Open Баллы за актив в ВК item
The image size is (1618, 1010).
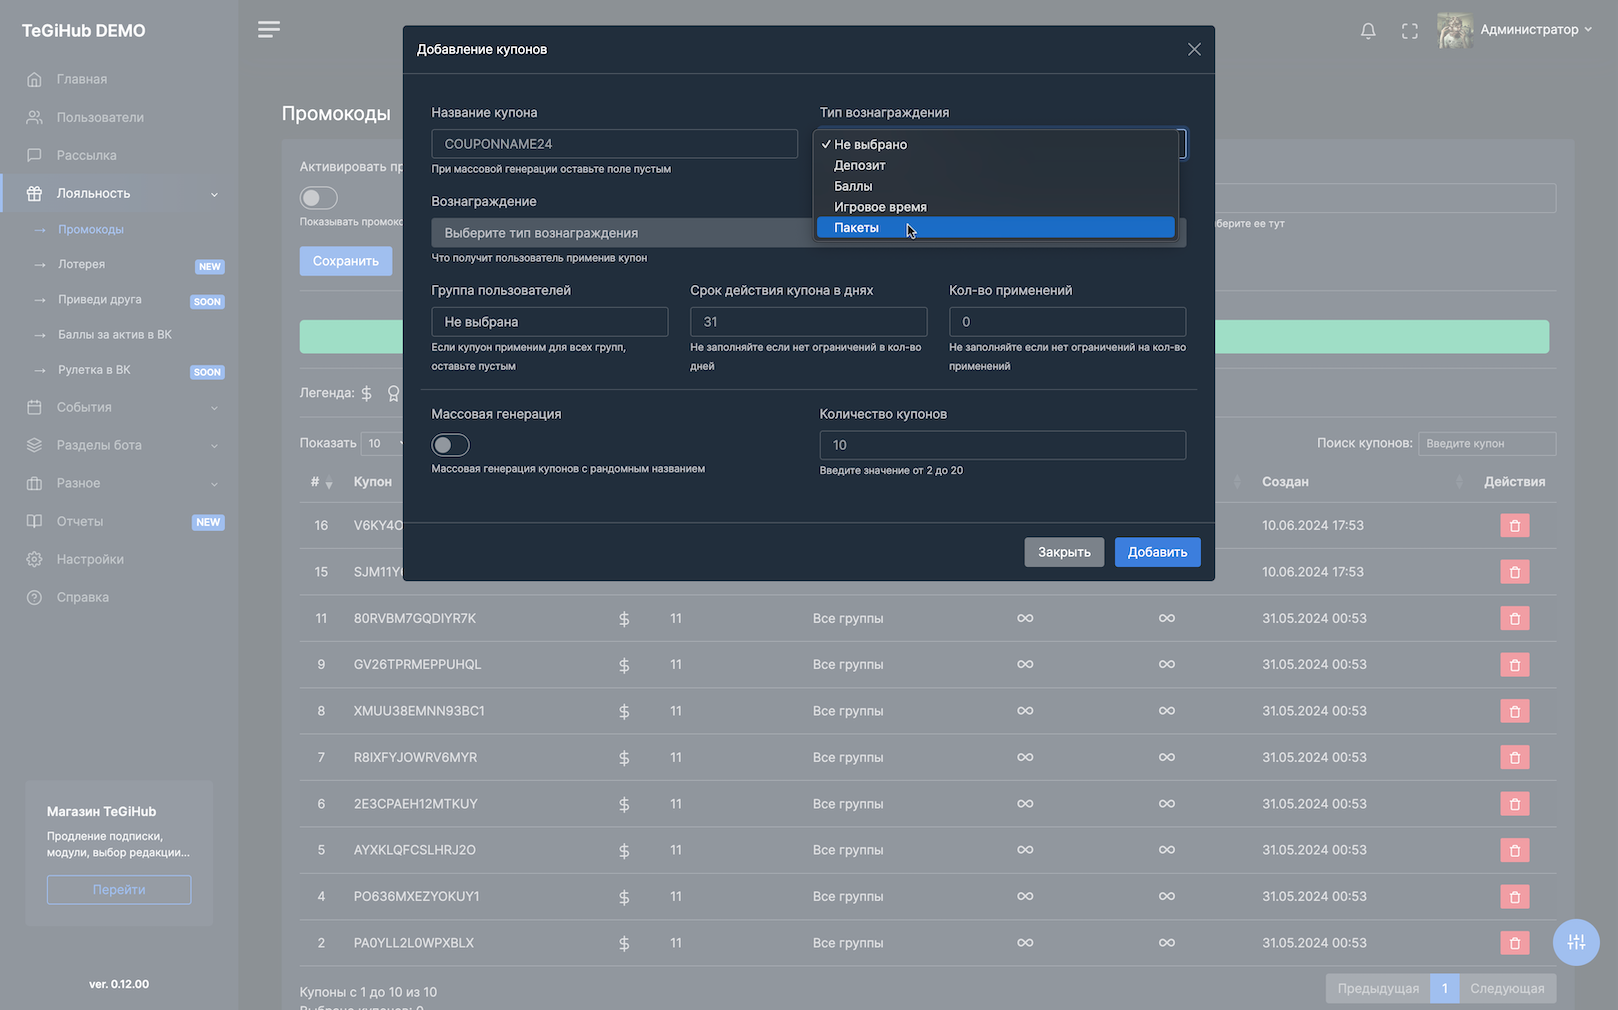(114, 334)
